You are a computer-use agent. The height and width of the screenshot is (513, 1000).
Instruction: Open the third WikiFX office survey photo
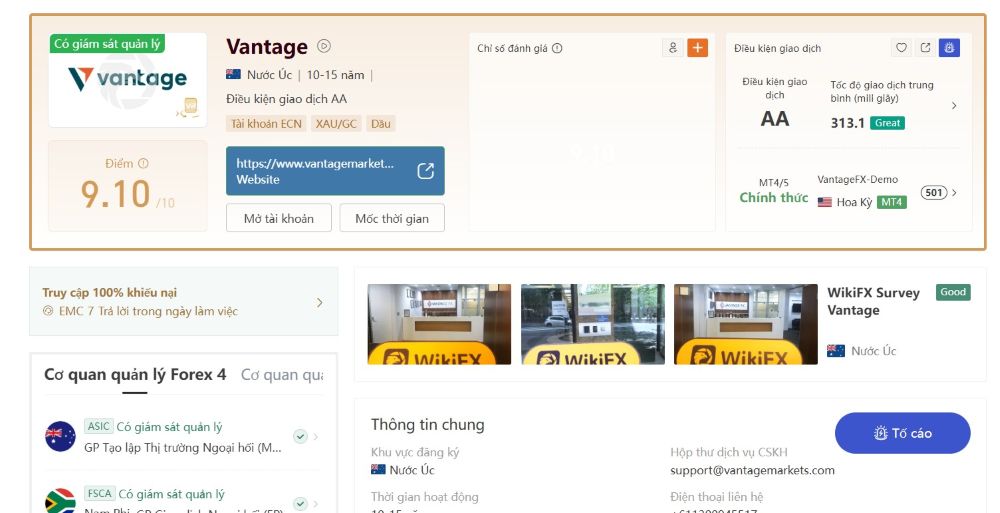coord(746,324)
